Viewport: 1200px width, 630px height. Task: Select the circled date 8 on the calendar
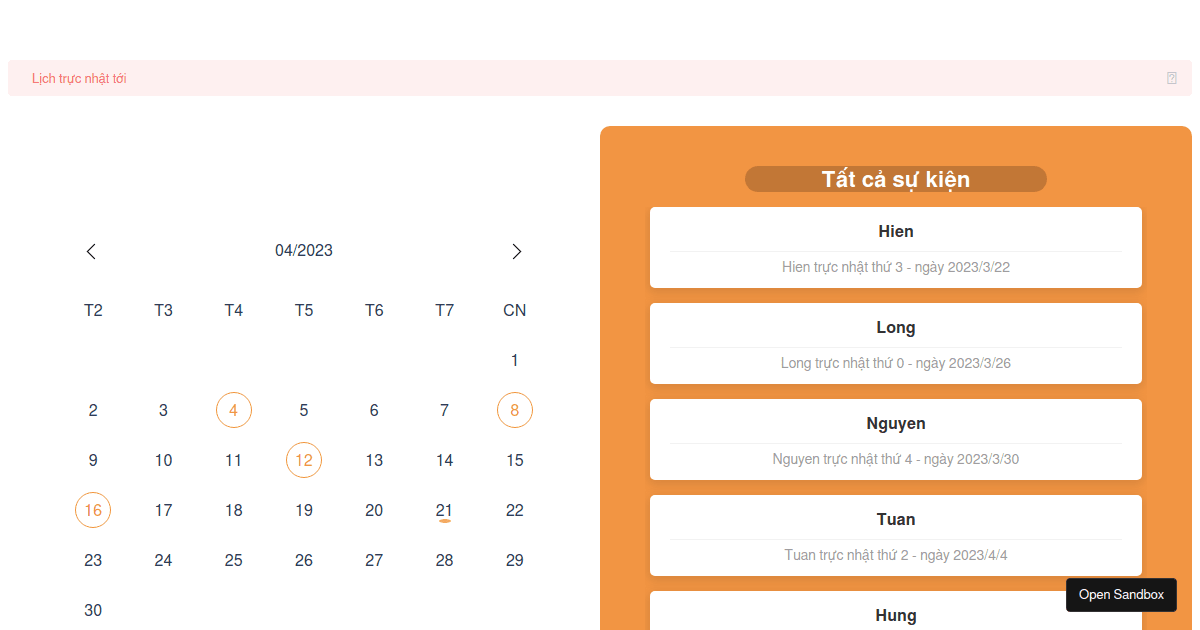(514, 410)
